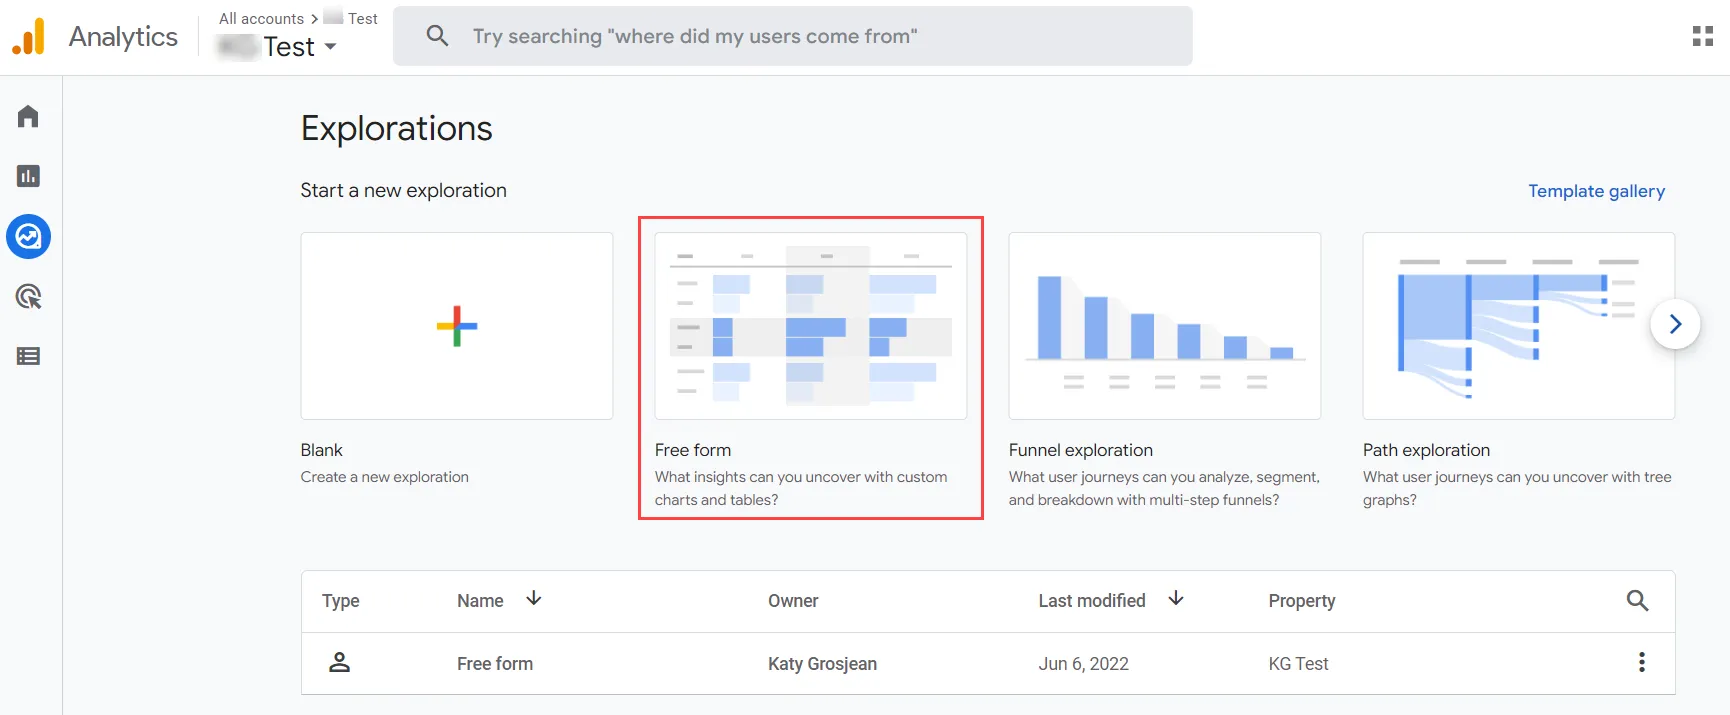Select the Free form template thumbnail
This screenshot has height=715, width=1730.
[x=811, y=326]
